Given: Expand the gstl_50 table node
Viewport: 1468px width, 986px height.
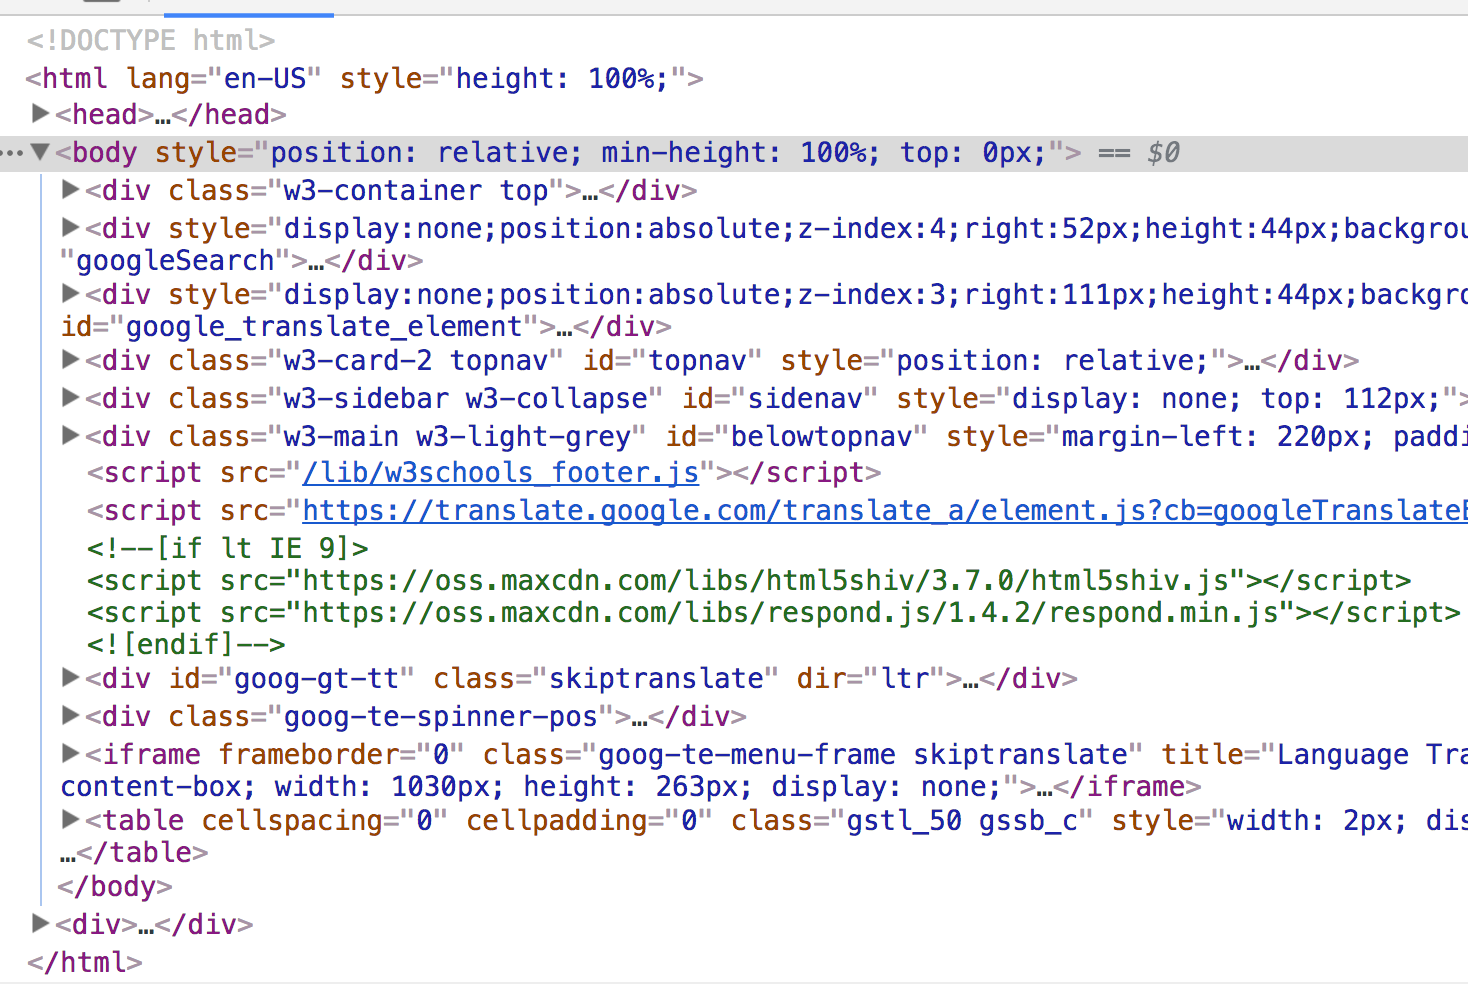Looking at the screenshot, I should pos(71,818).
